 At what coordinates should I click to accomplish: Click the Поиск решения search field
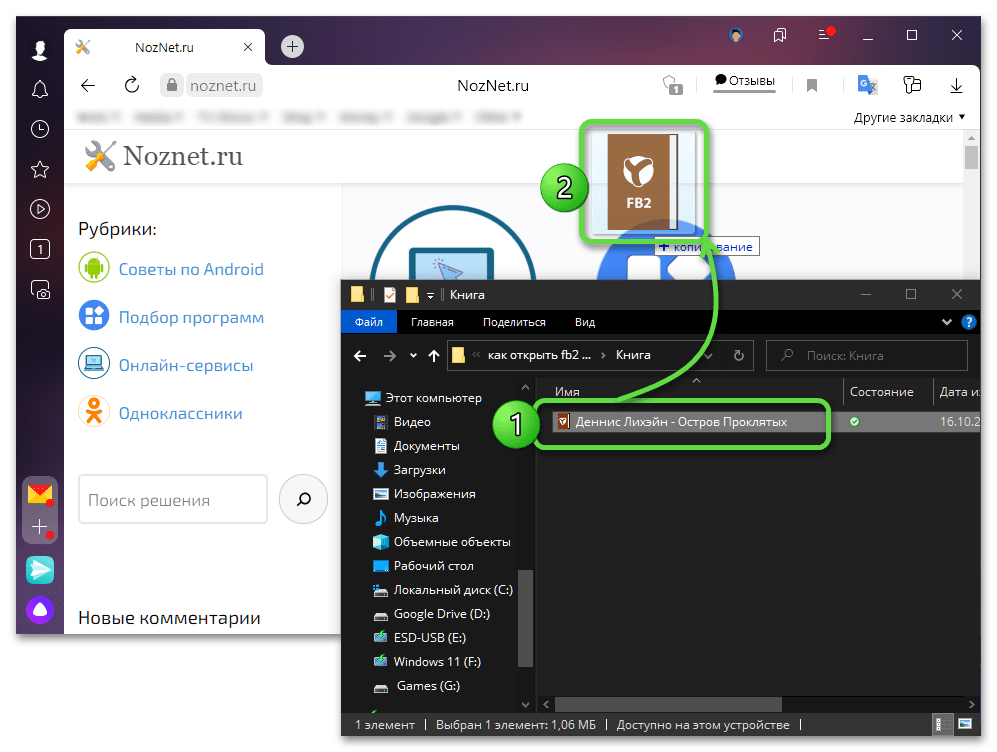(x=172, y=500)
